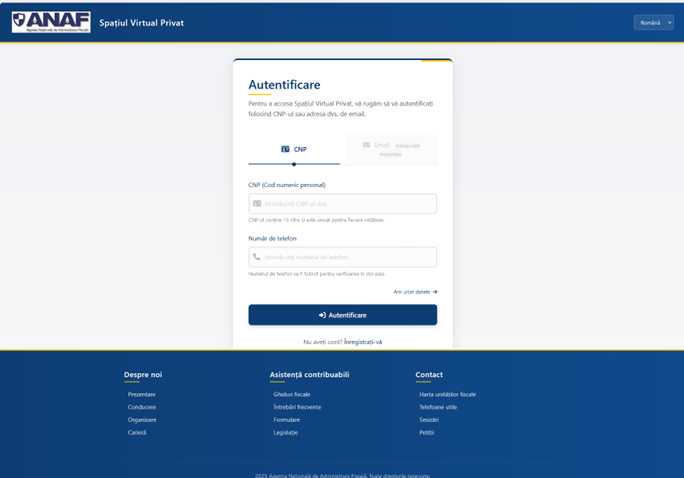Open the Română language dropdown
The width and height of the screenshot is (684, 478).
pyautogui.click(x=653, y=23)
